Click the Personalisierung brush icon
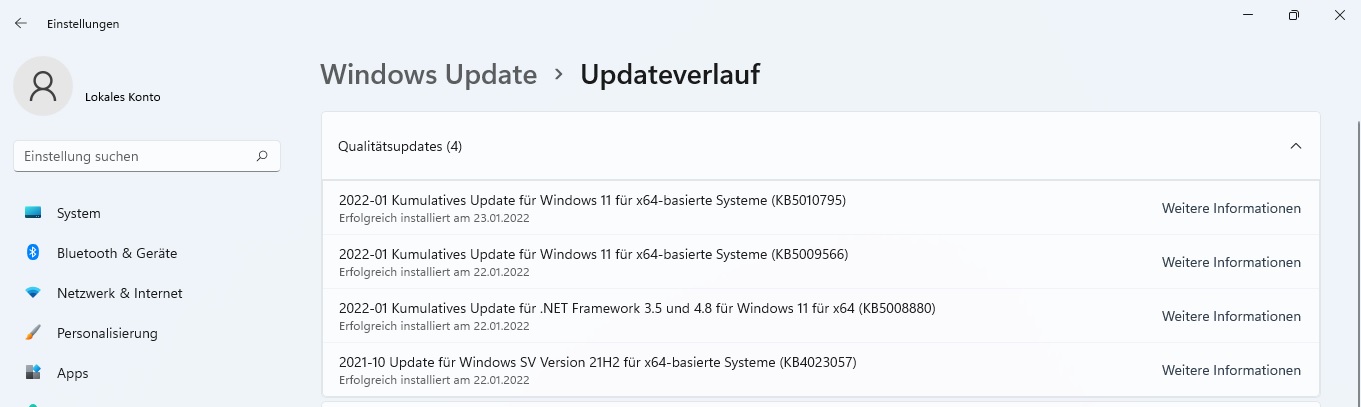1361x407 pixels. (x=33, y=333)
